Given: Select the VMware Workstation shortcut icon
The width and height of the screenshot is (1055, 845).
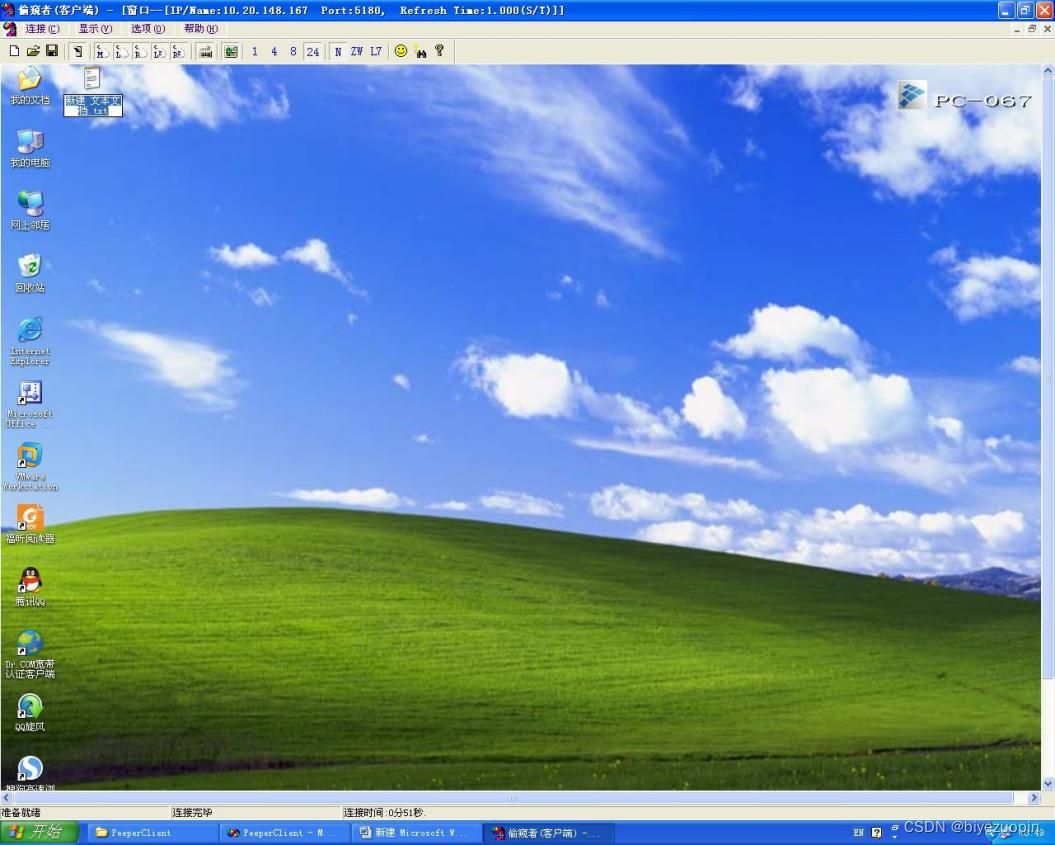Looking at the screenshot, I should coord(30,466).
